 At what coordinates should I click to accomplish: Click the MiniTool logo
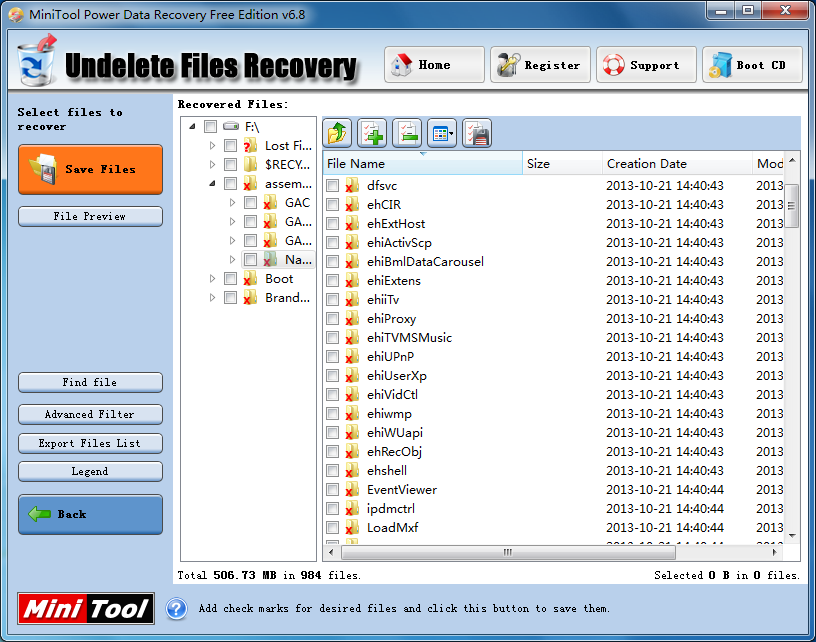pos(86,608)
